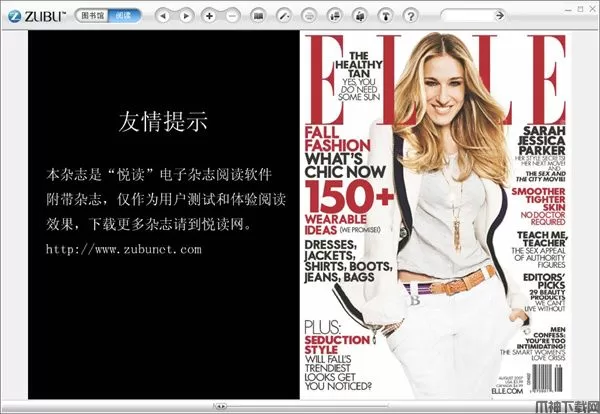Click the T text tool icon
The width and height of the screenshot is (600, 414).
385,16
